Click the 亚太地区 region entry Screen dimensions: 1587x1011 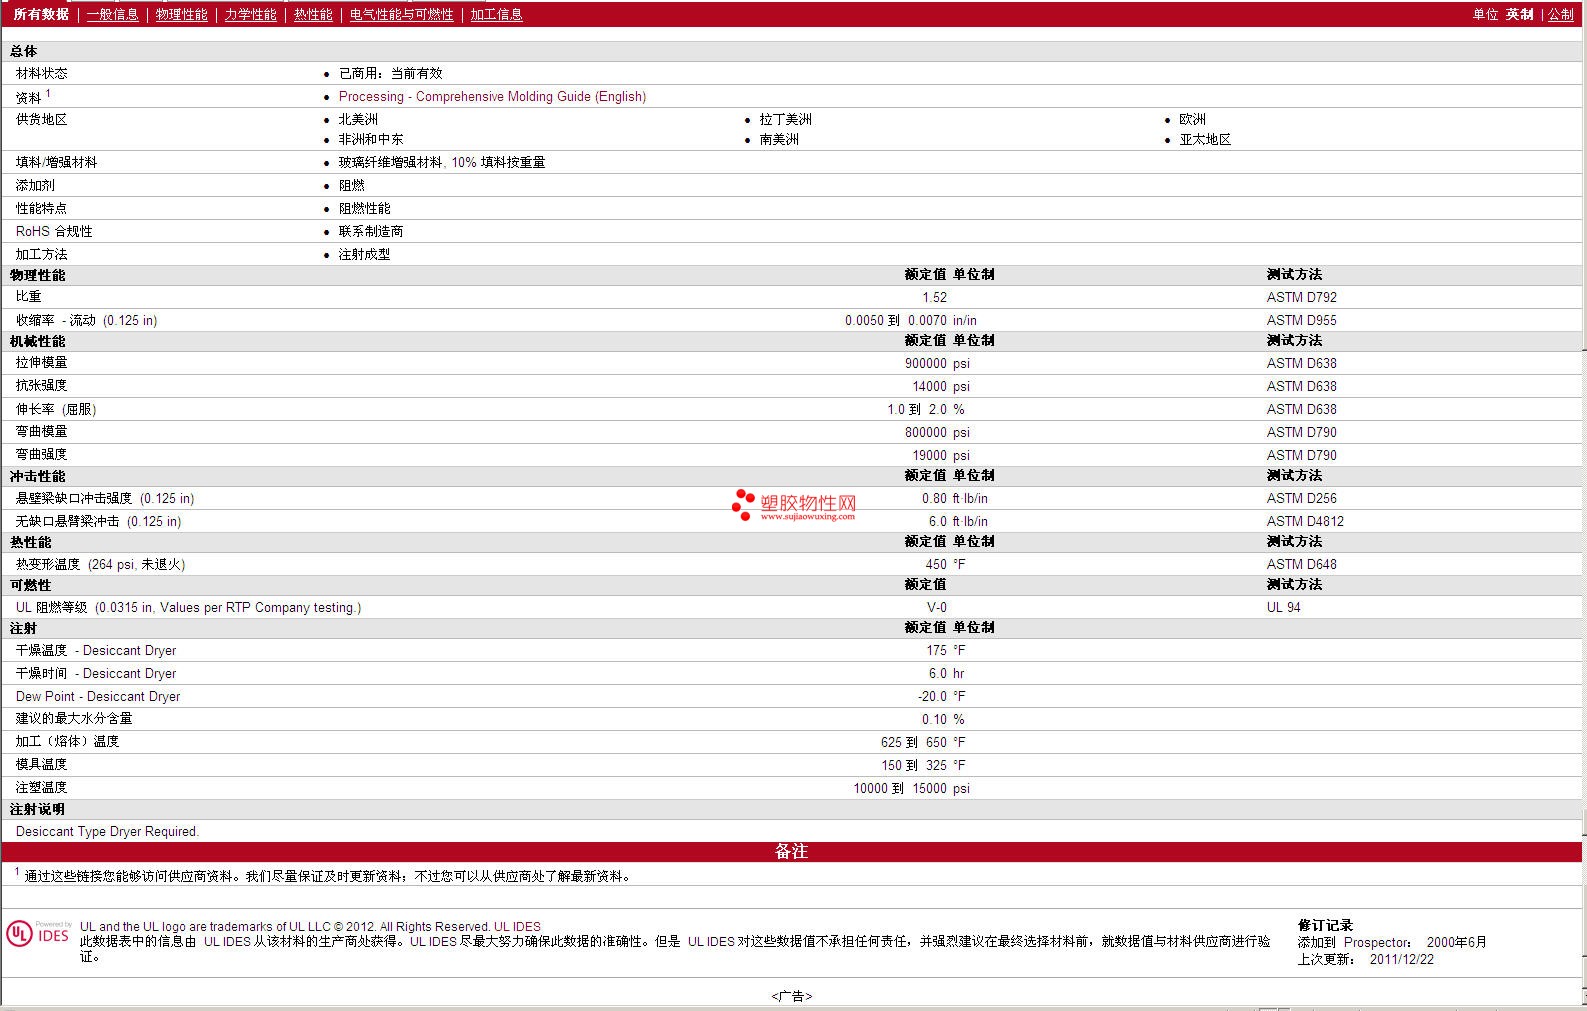pyautogui.click(x=1205, y=139)
